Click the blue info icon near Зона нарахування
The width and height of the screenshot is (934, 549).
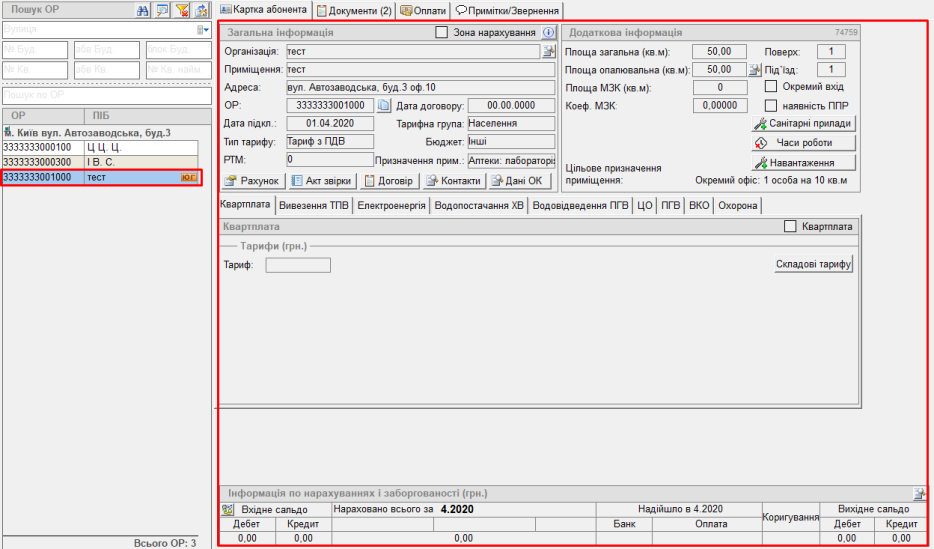pyautogui.click(x=548, y=33)
